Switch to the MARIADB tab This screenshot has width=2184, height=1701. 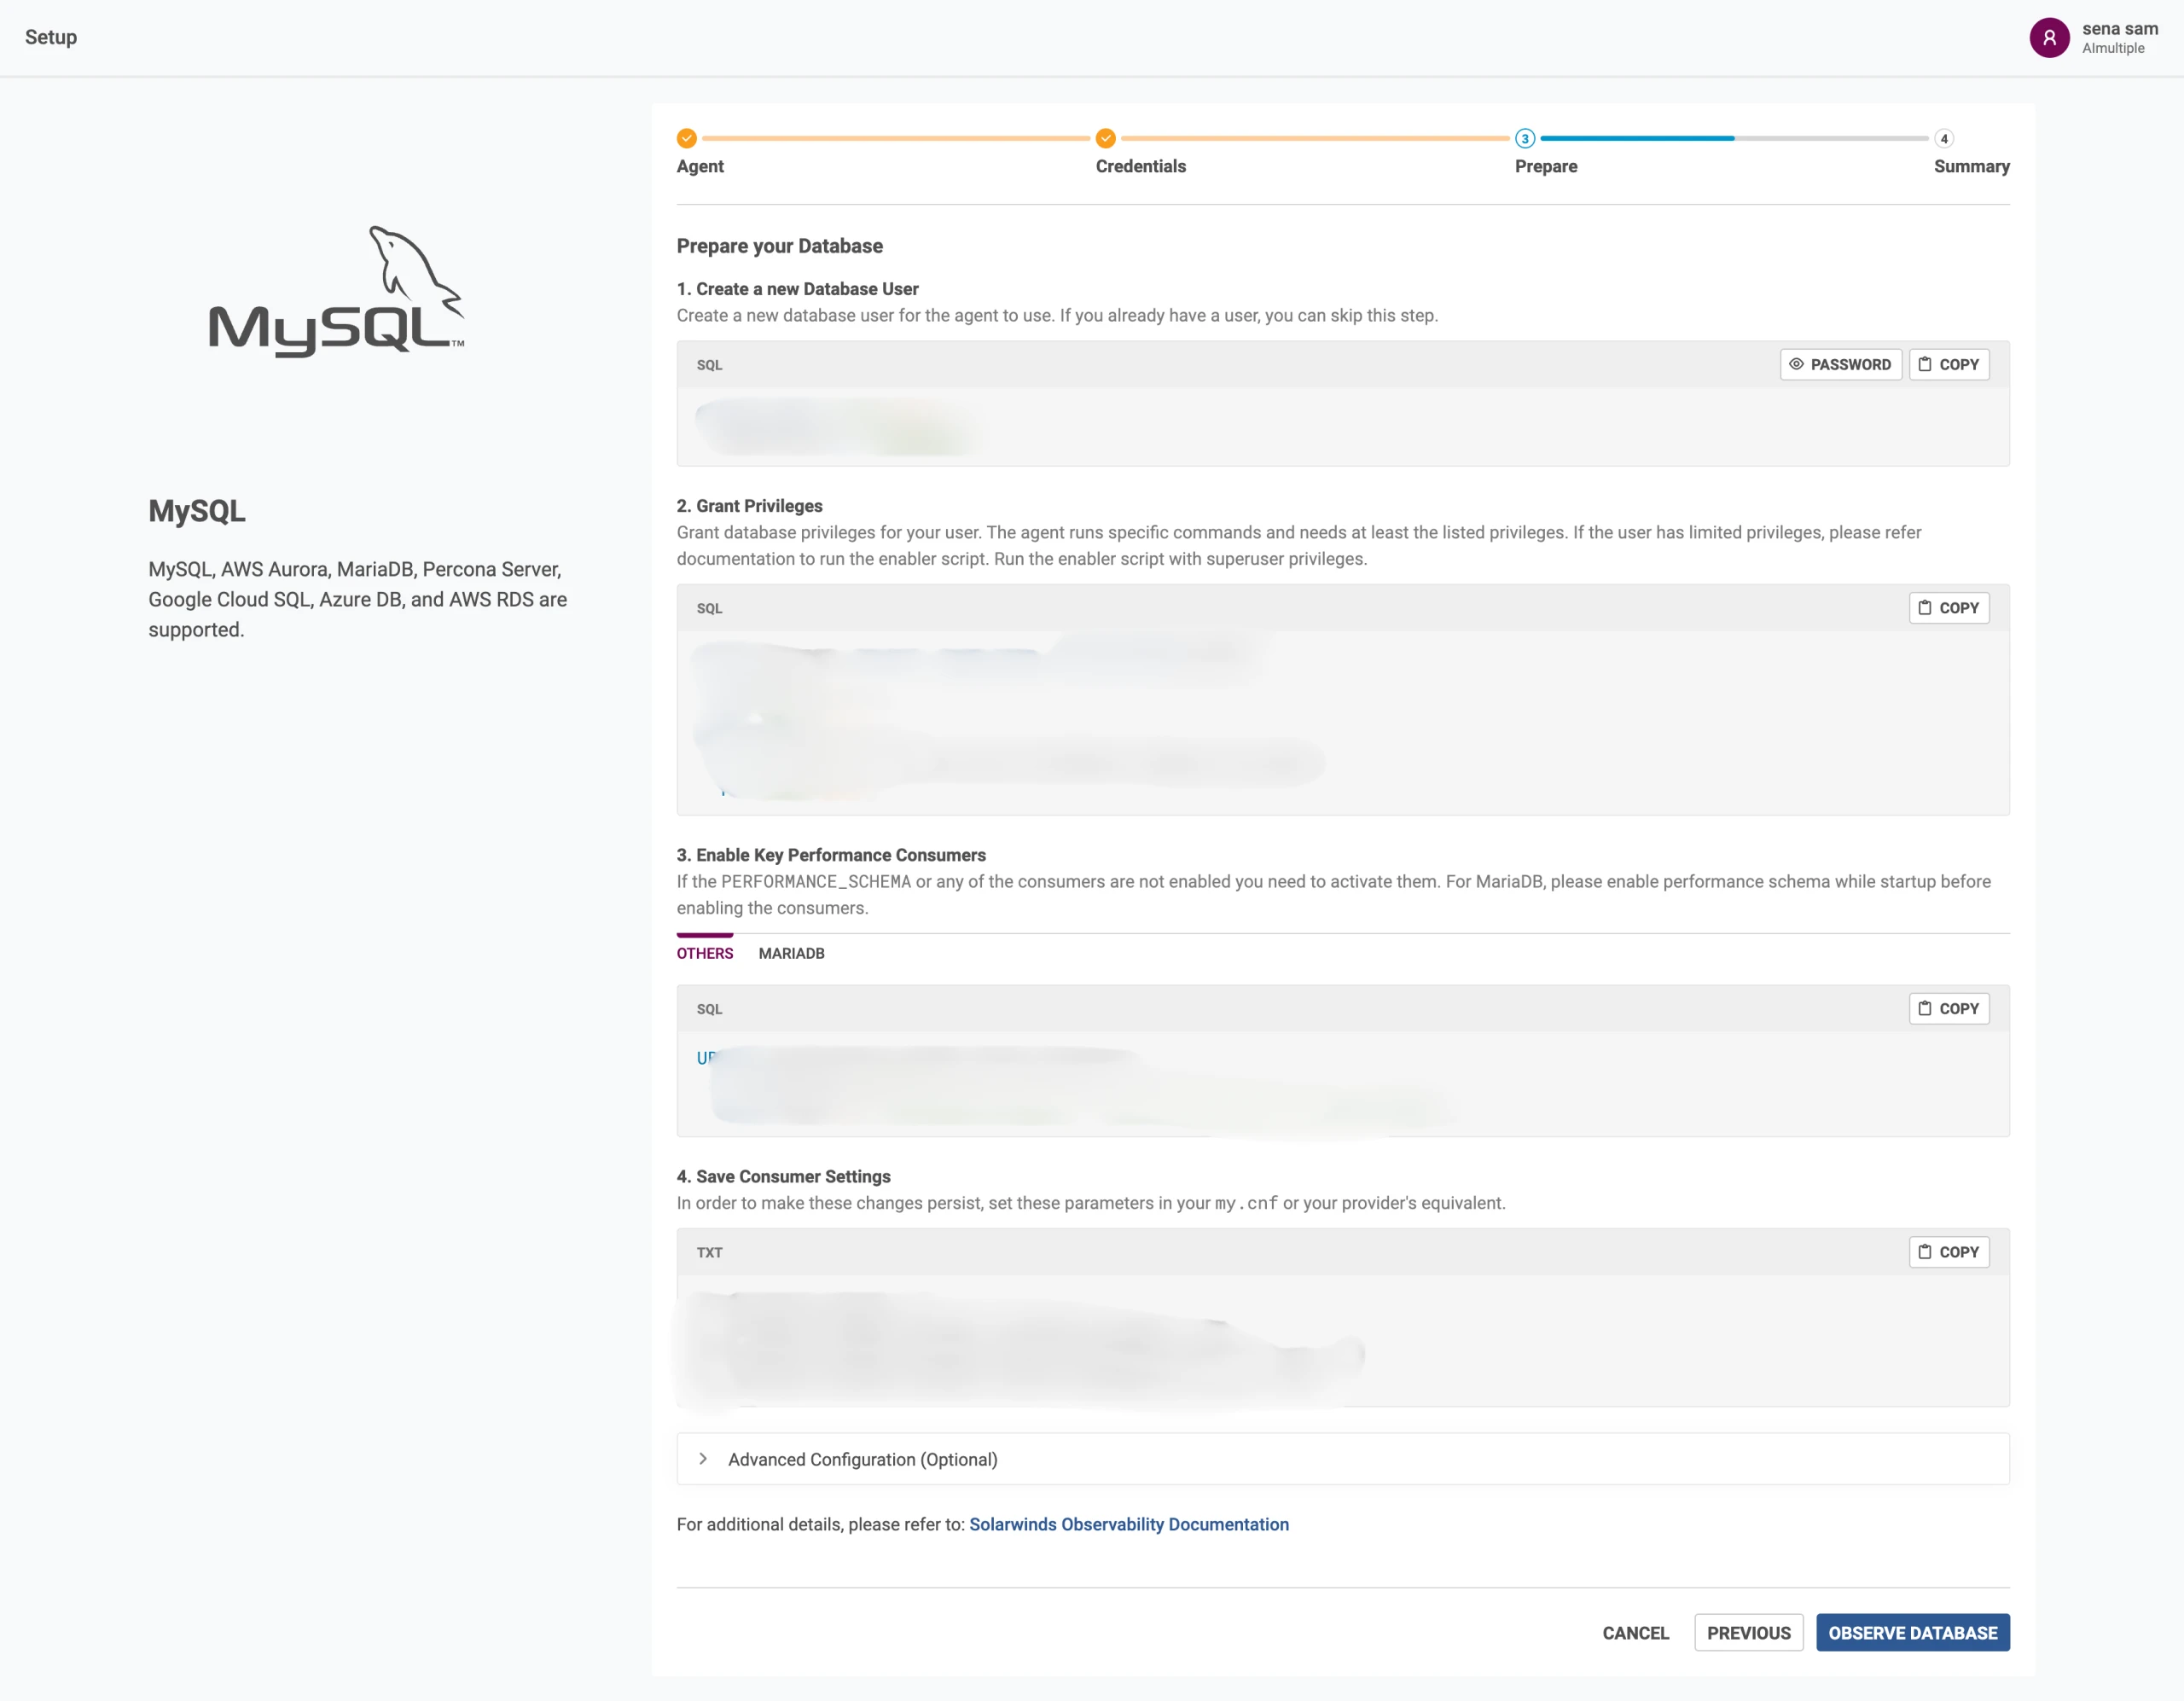791,953
